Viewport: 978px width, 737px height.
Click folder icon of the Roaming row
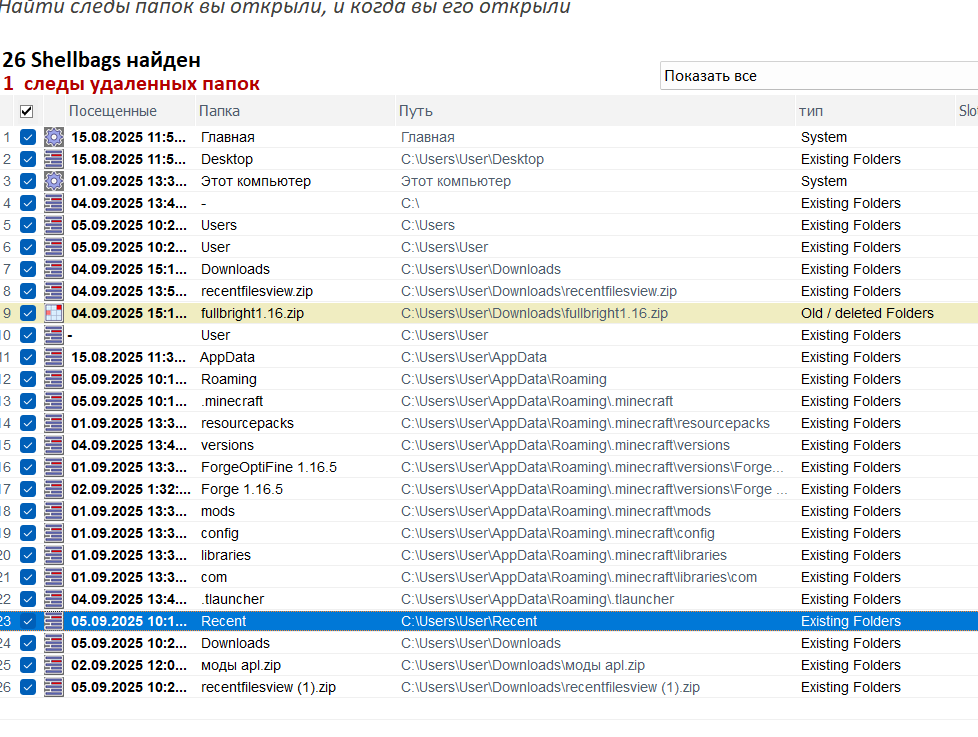(x=54, y=379)
